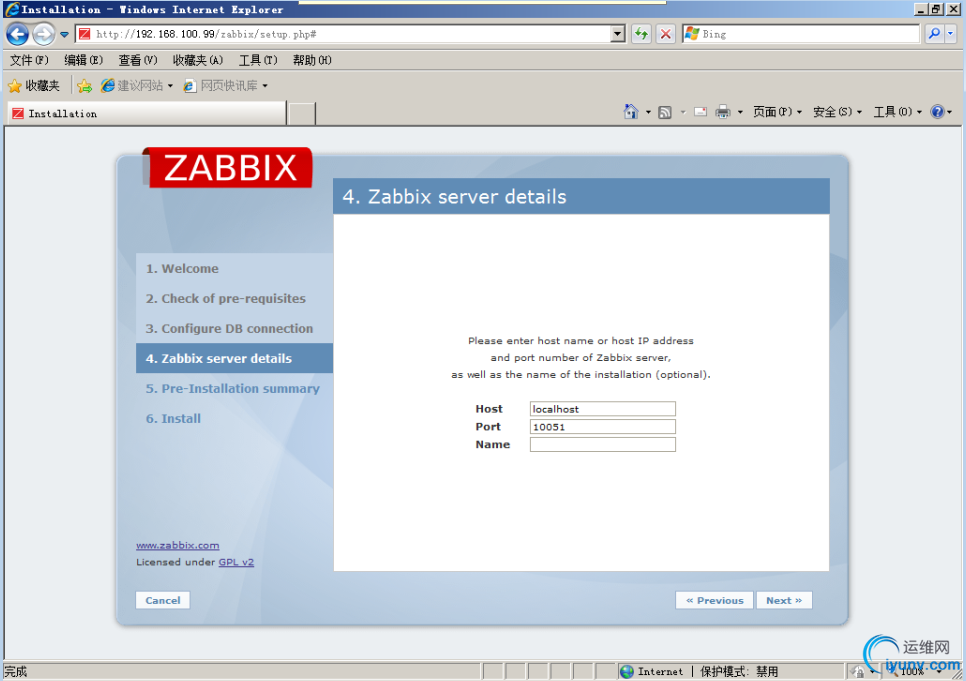966x681 pixels.
Task: Open the www.zabbix.com link
Action: click(x=177, y=545)
